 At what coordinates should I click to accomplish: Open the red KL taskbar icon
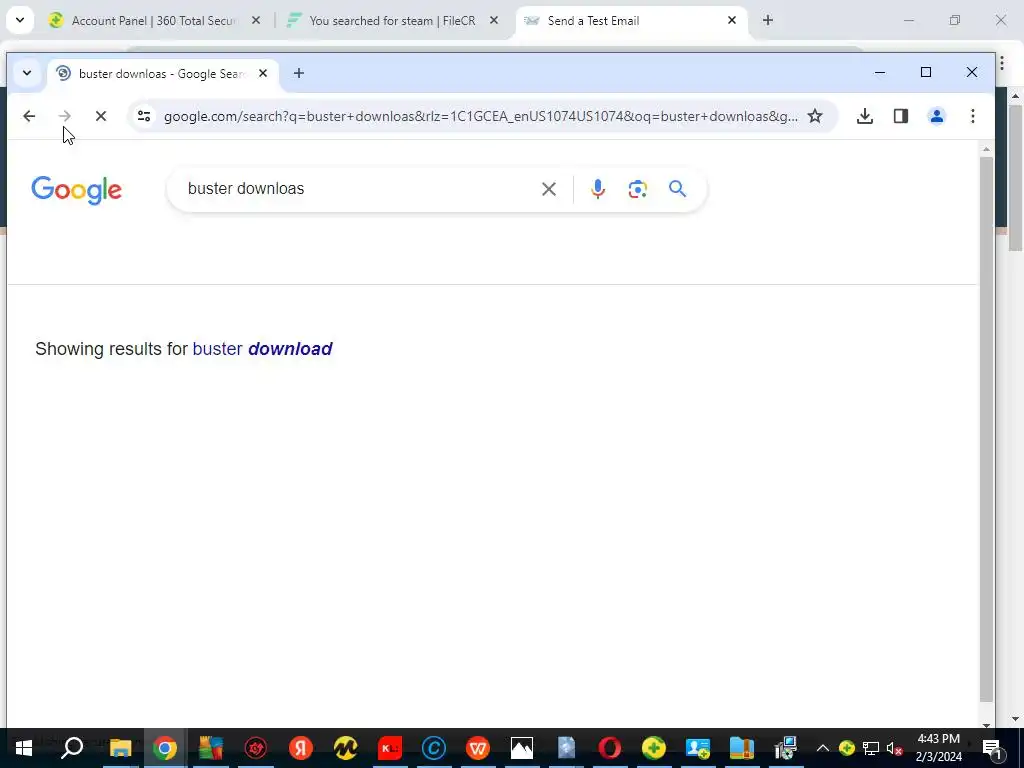[x=390, y=748]
